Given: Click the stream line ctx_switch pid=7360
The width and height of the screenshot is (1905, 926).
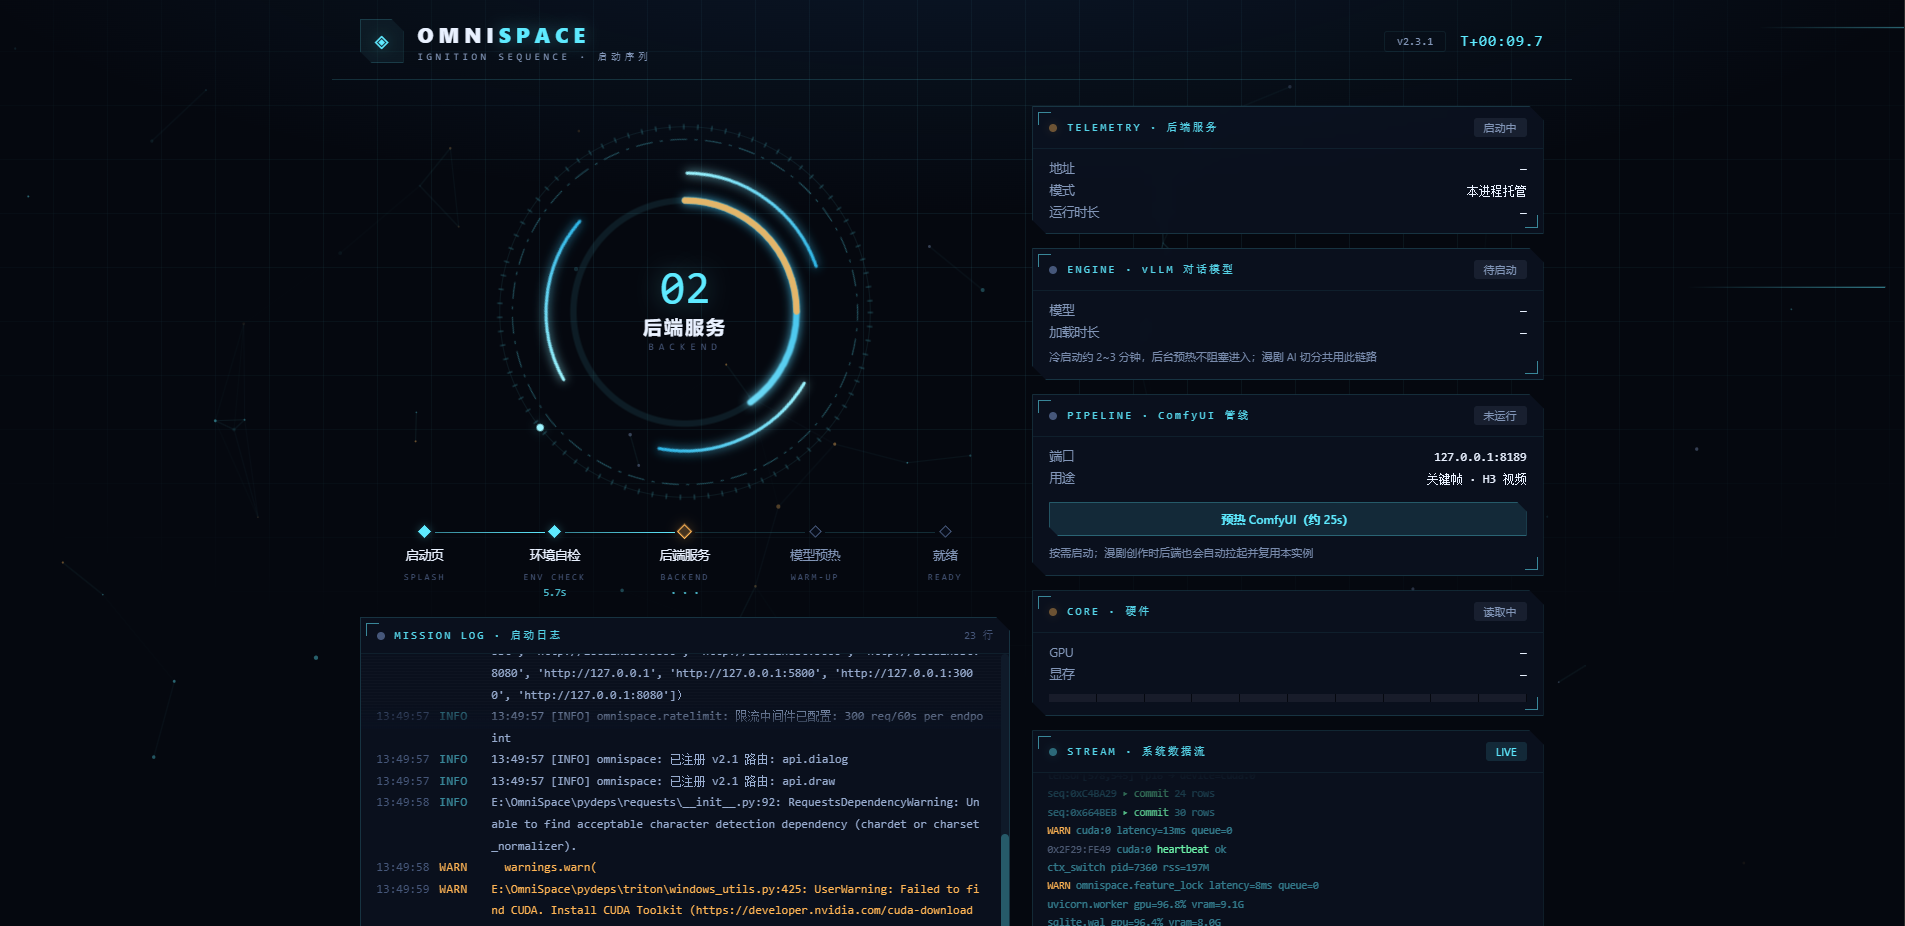Looking at the screenshot, I should click(1128, 868).
